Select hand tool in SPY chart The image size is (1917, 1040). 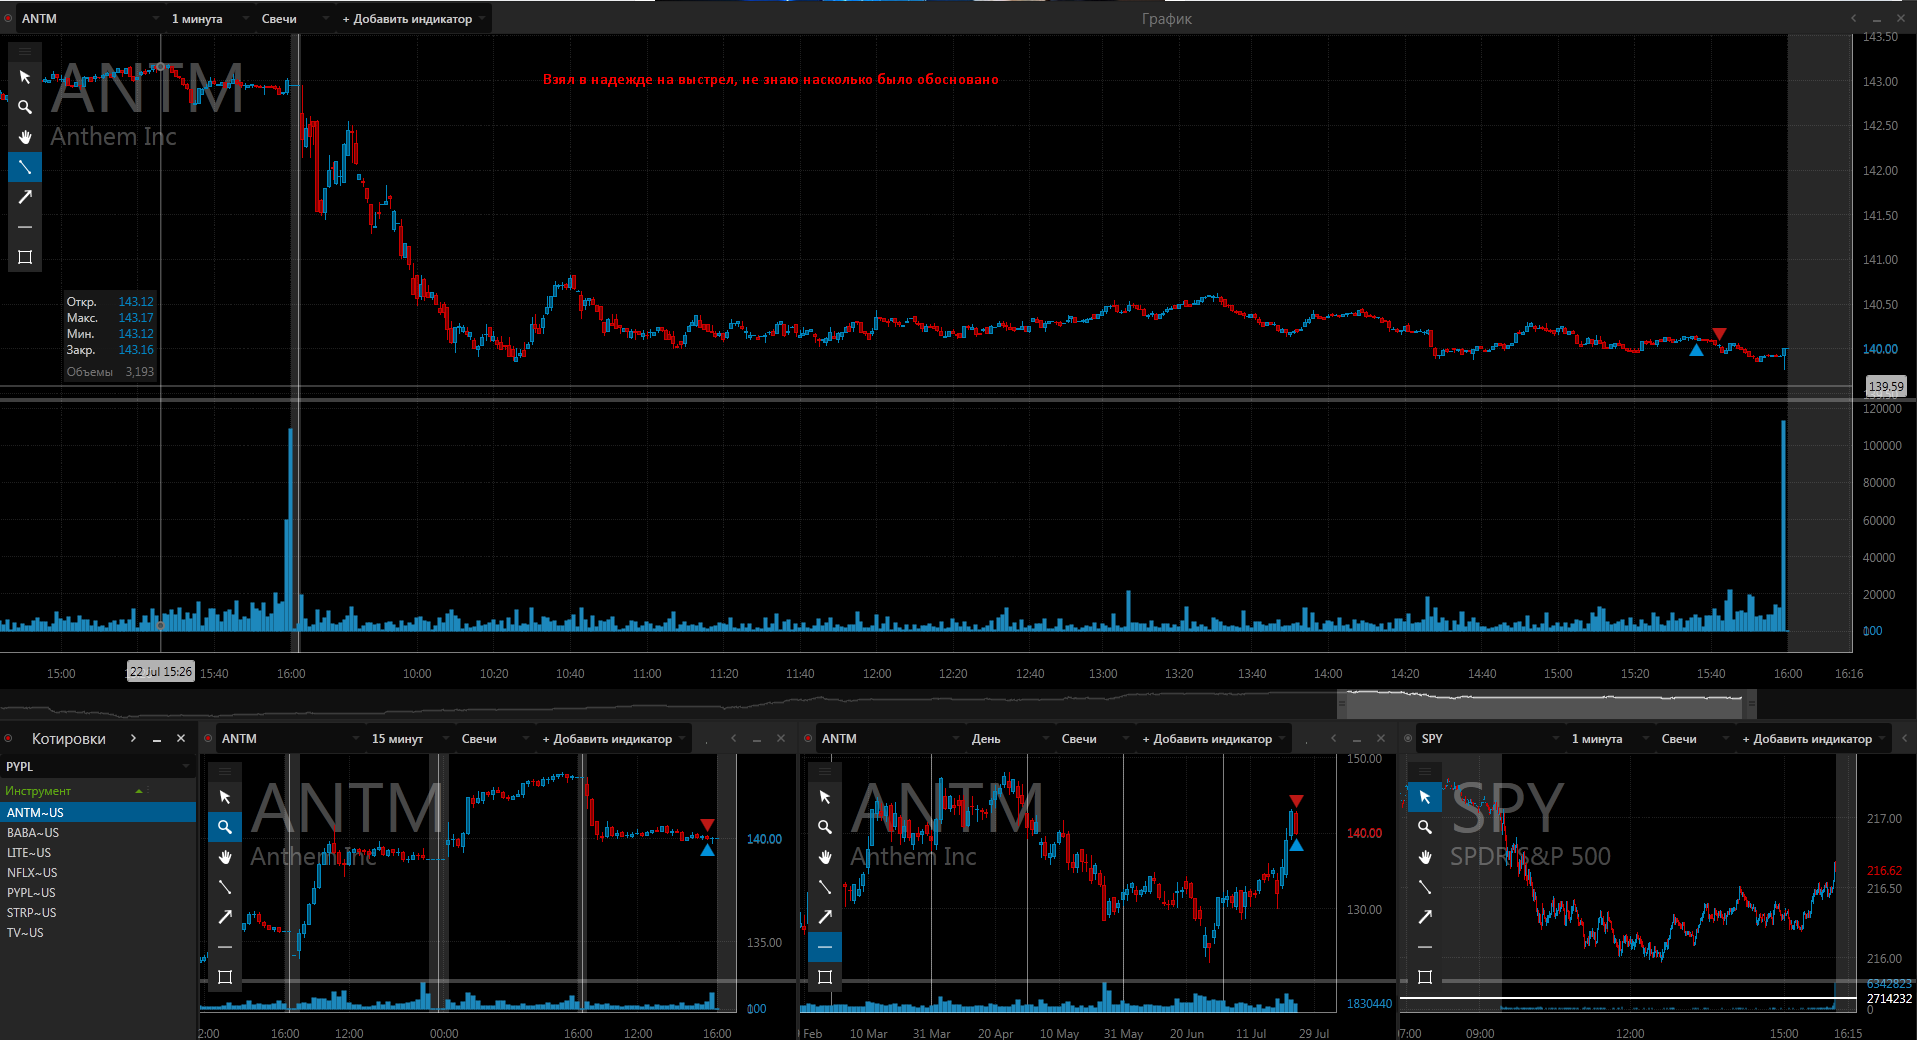click(1425, 857)
